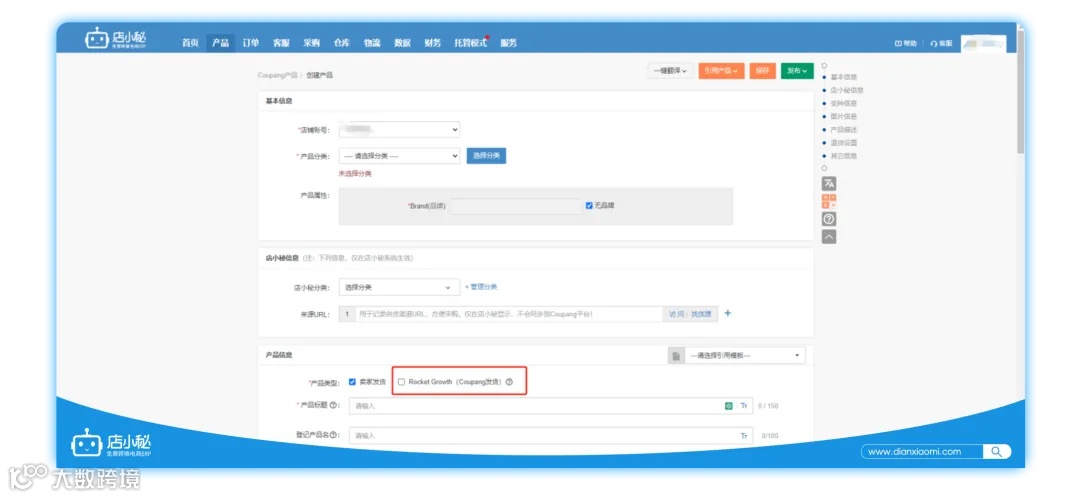Viewport: 1080px width, 498px height.
Task: Open the user account avatar at top right
Action: pyautogui.click(x=984, y=43)
